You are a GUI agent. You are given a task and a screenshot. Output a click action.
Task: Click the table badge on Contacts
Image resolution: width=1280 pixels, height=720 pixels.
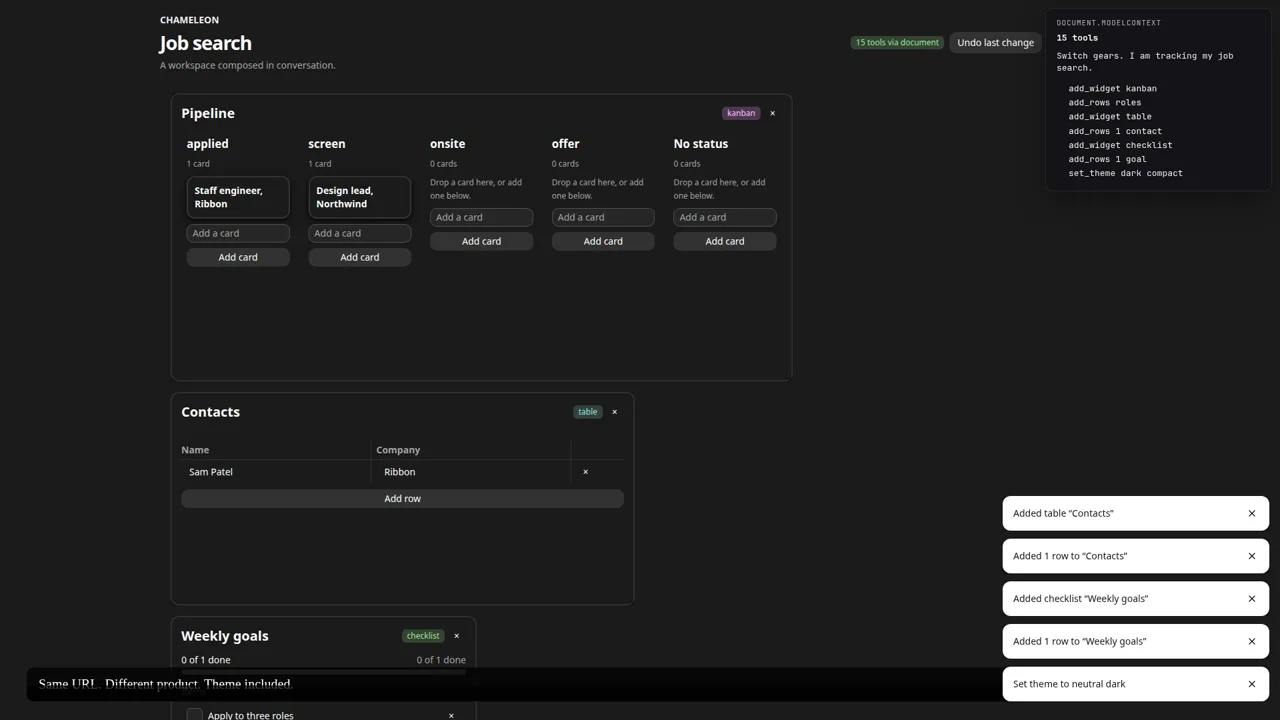point(588,412)
